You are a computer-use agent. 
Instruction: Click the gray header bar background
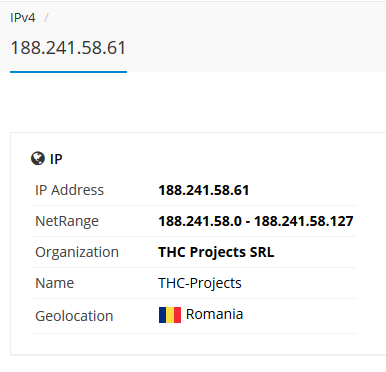coord(257,37)
